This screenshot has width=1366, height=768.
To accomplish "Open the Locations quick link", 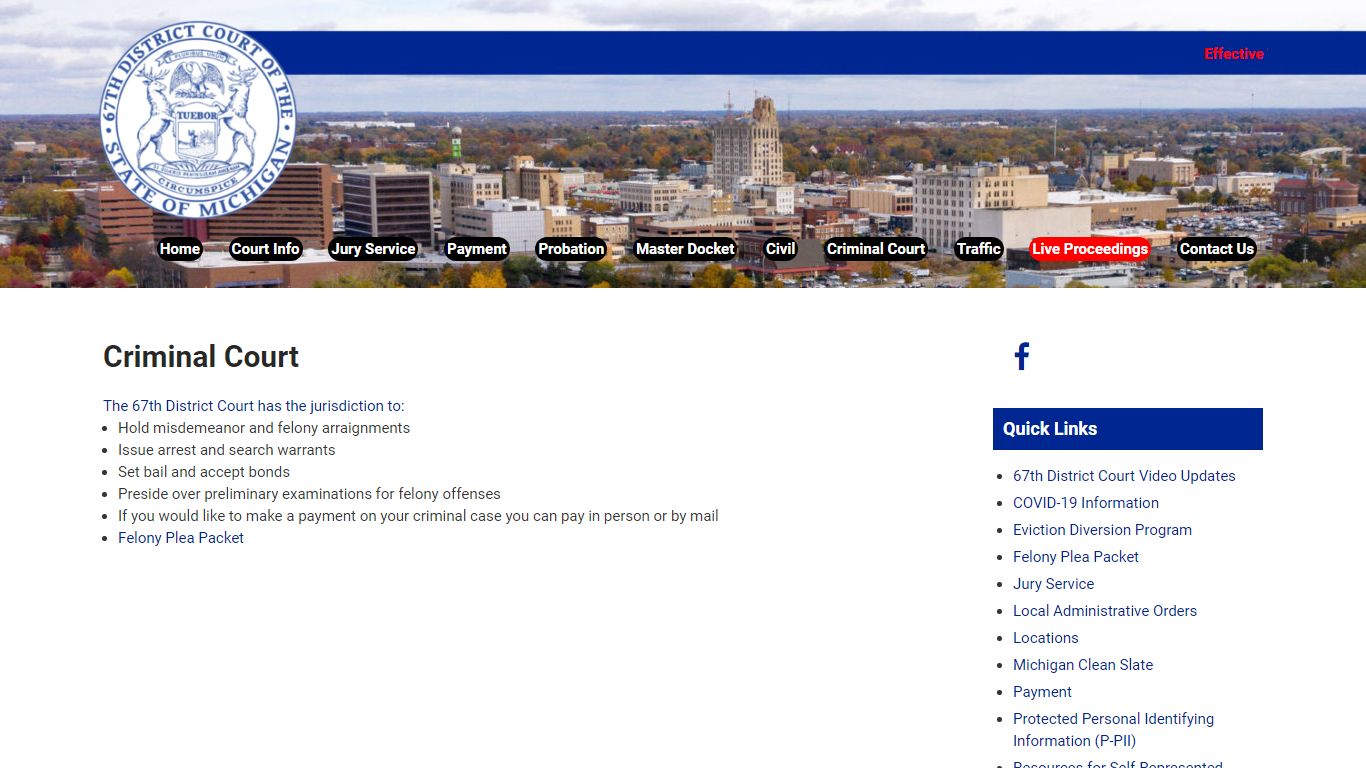I will pyautogui.click(x=1046, y=638).
